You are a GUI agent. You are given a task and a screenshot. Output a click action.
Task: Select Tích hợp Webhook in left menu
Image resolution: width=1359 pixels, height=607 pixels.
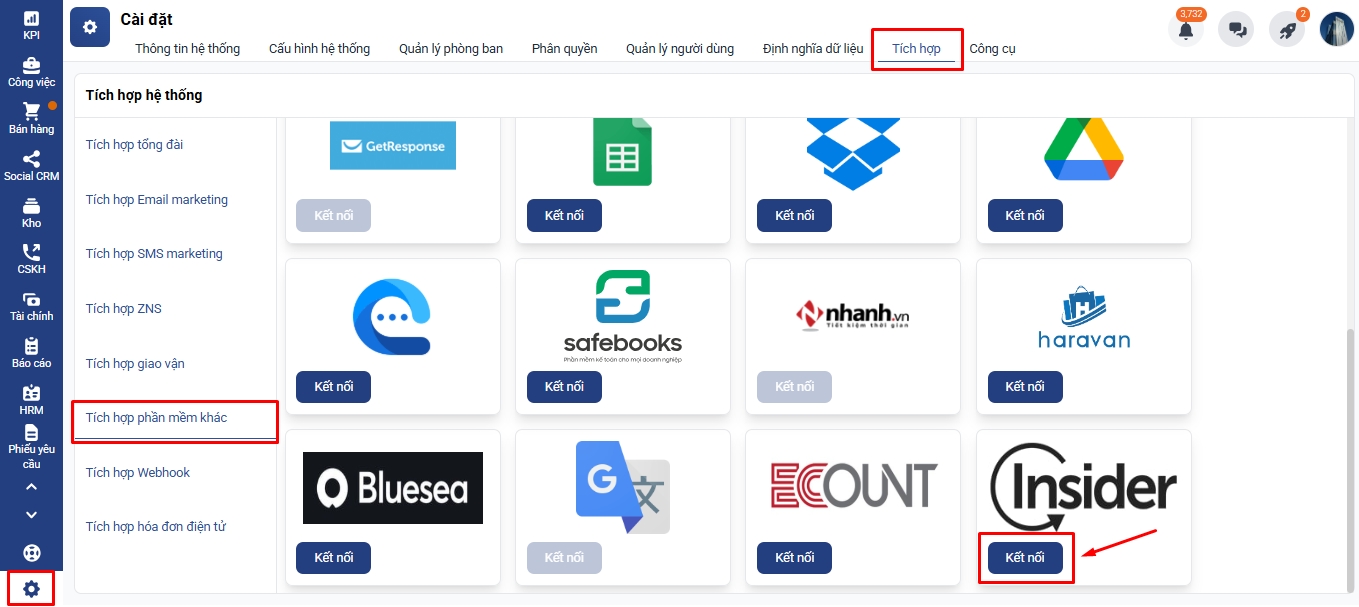click(138, 472)
